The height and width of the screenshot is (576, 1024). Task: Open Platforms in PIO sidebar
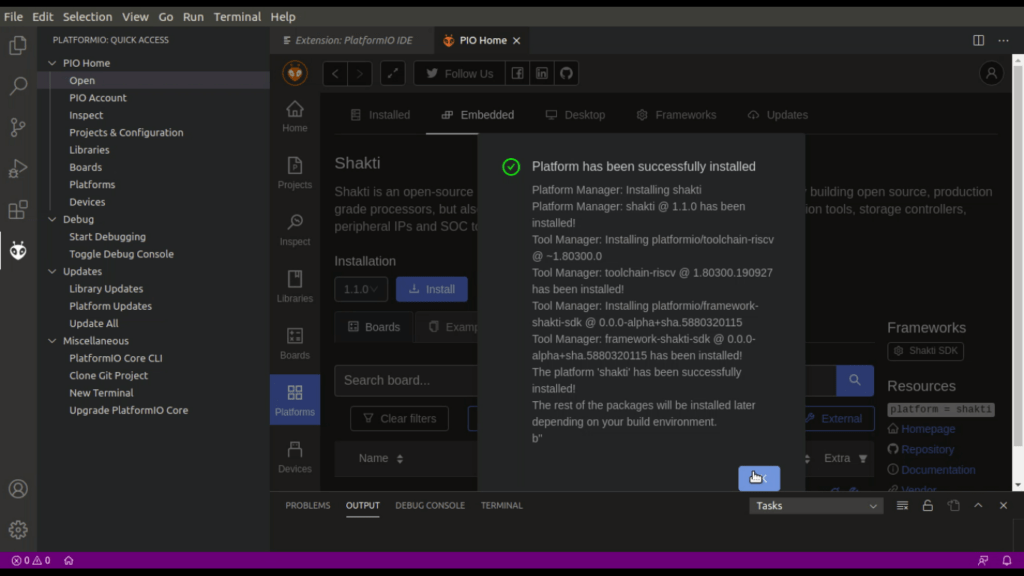(x=295, y=400)
